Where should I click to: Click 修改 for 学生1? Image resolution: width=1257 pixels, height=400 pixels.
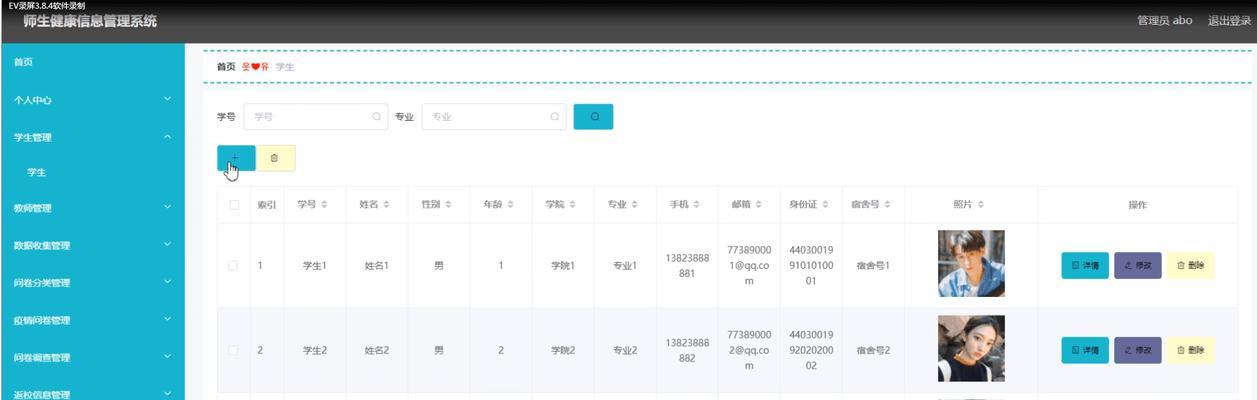click(1138, 266)
